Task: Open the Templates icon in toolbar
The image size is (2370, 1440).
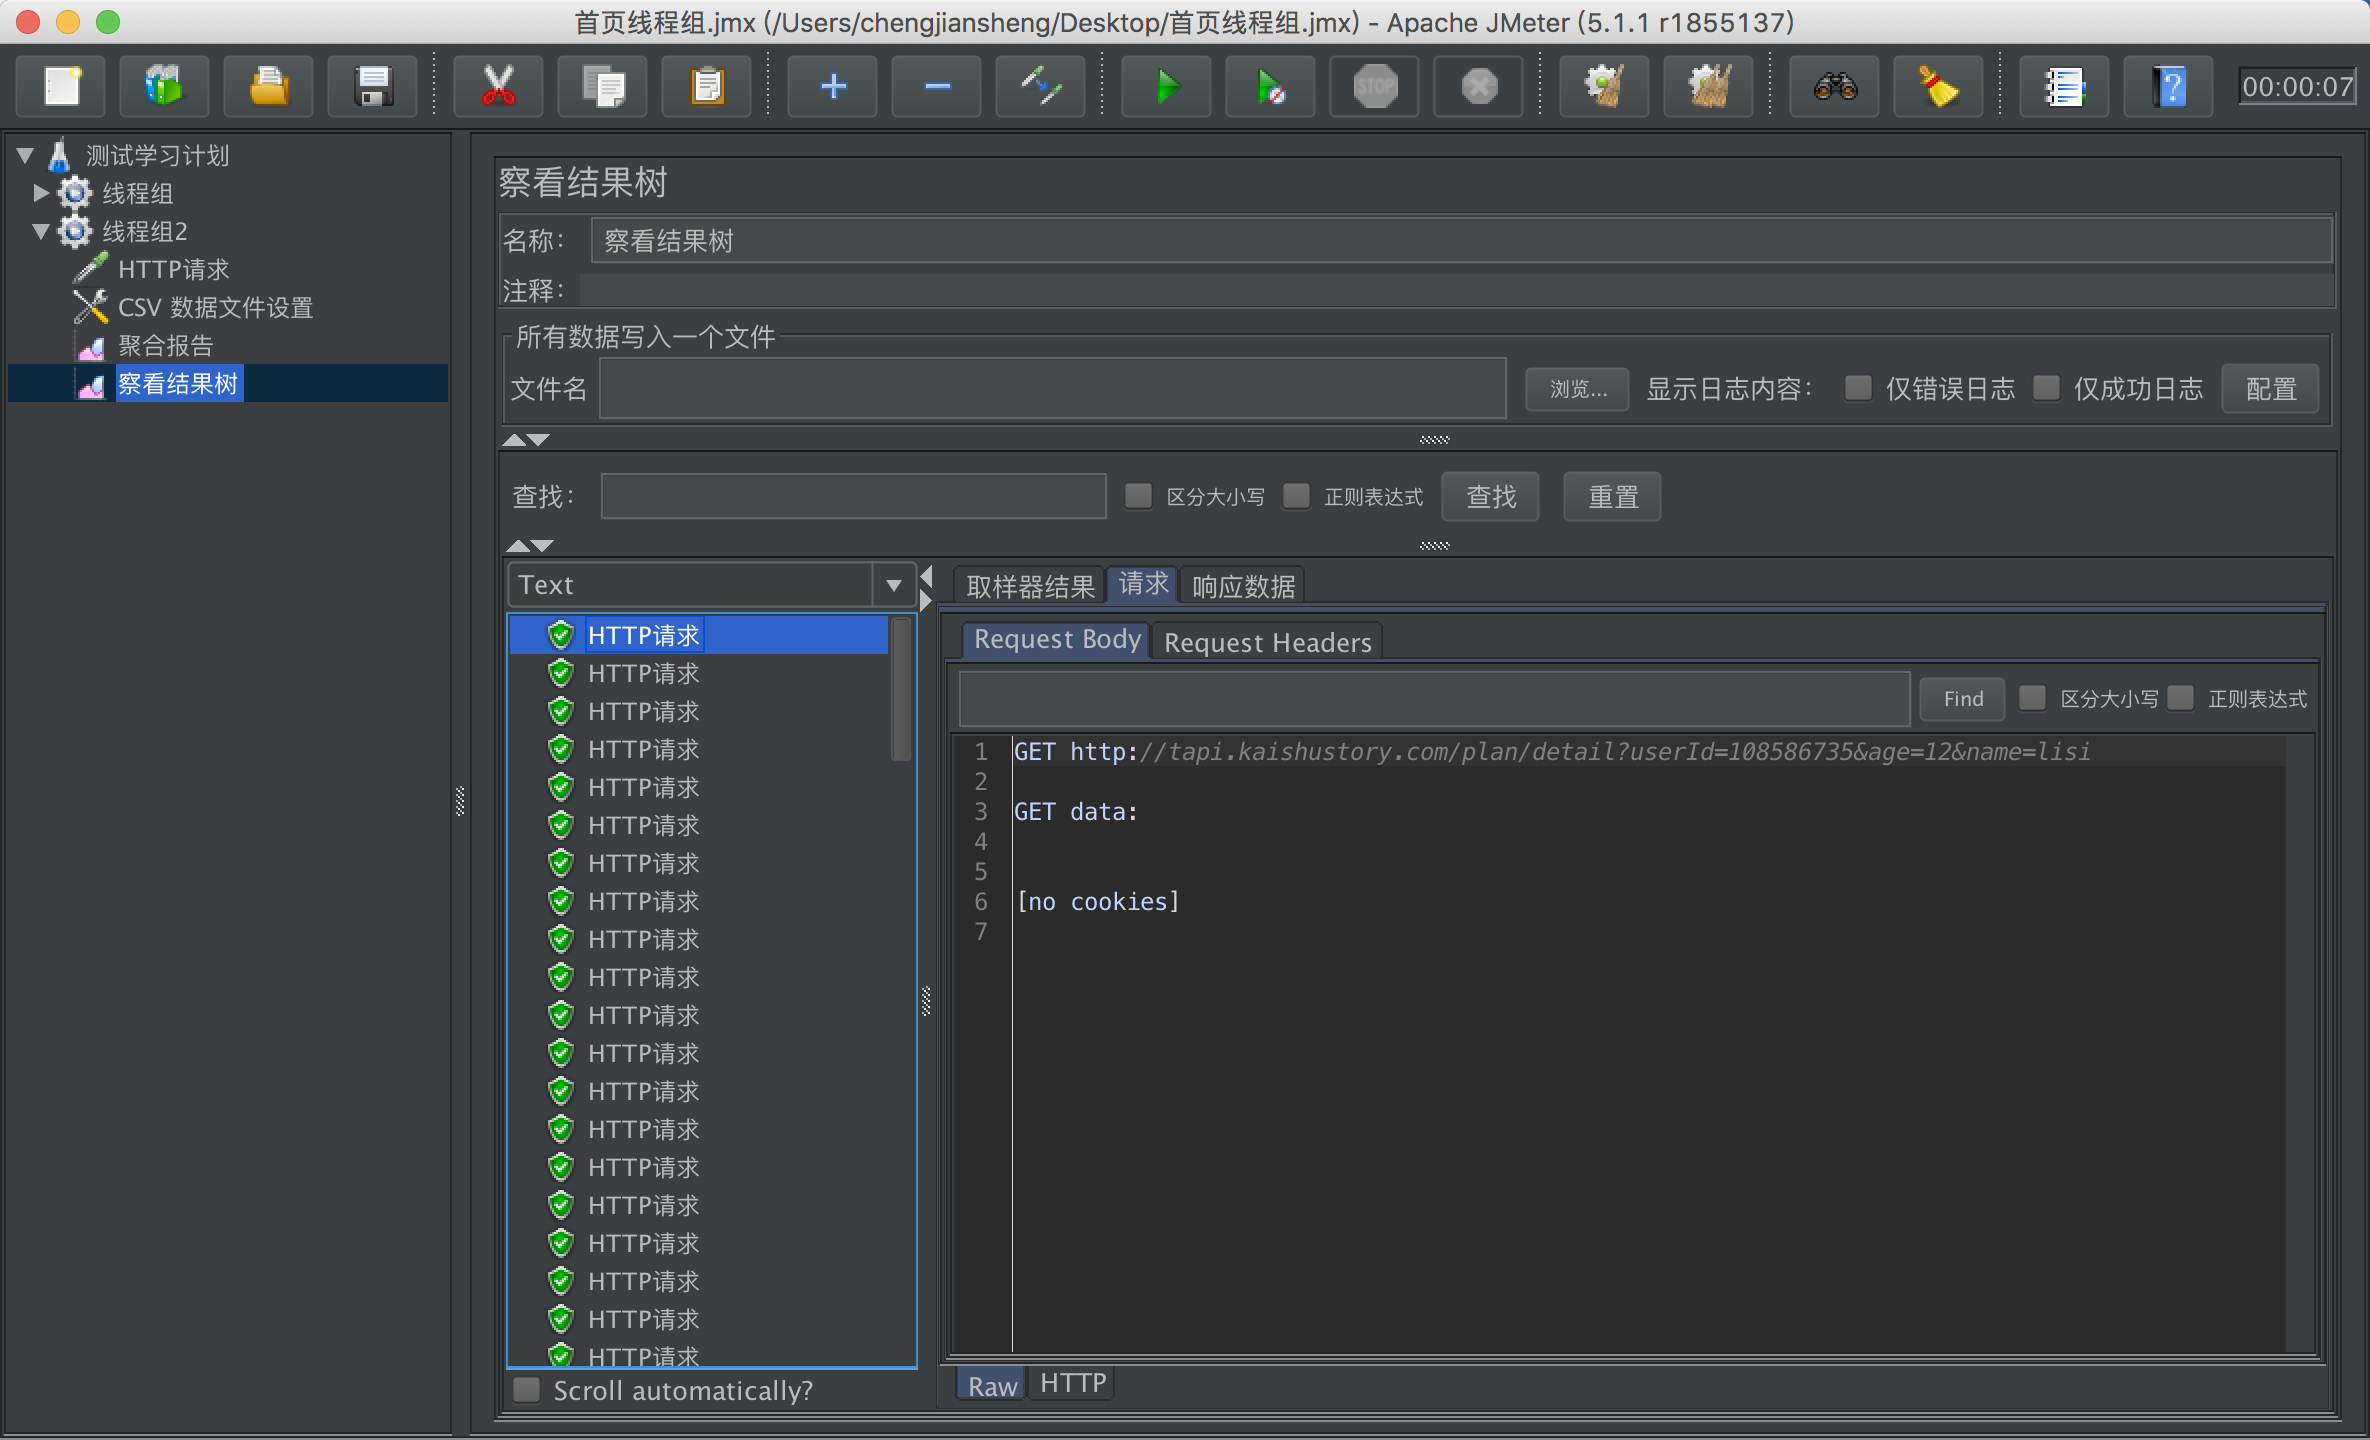Action: tap(165, 87)
